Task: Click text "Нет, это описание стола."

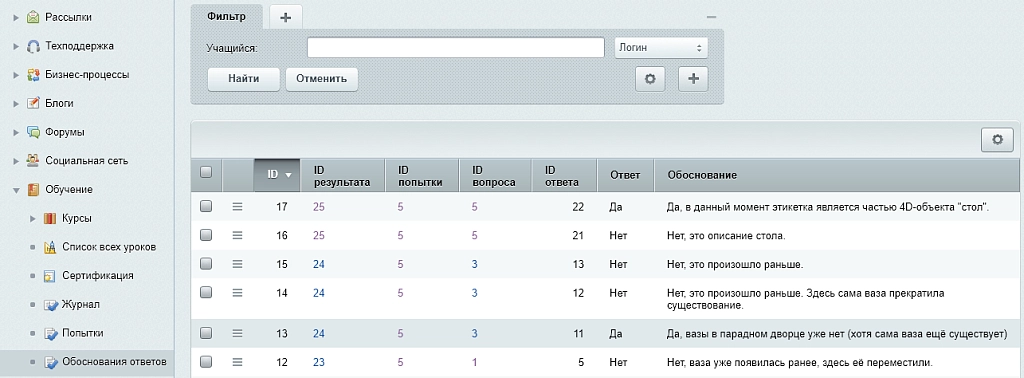Action: pyautogui.click(x=726, y=236)
